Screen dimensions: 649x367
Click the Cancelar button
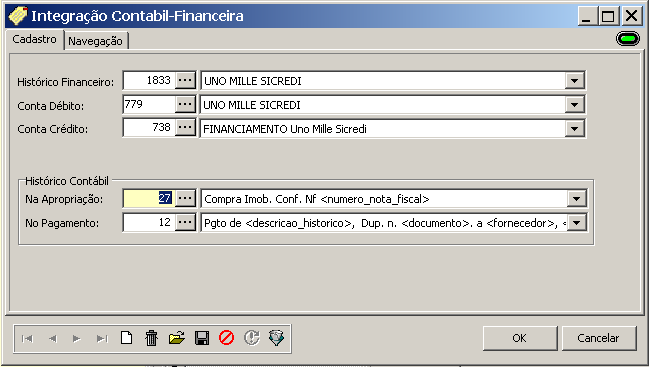click(599, 338)
